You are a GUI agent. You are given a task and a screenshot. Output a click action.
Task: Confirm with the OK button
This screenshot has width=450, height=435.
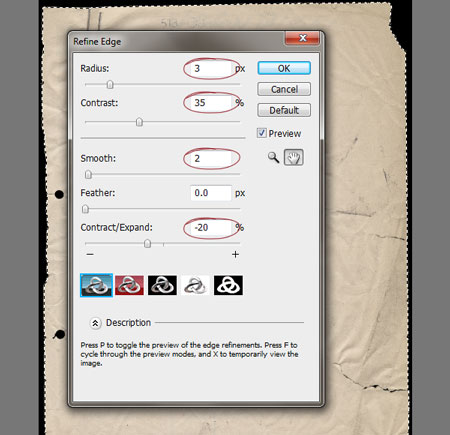tap(284, 68)
